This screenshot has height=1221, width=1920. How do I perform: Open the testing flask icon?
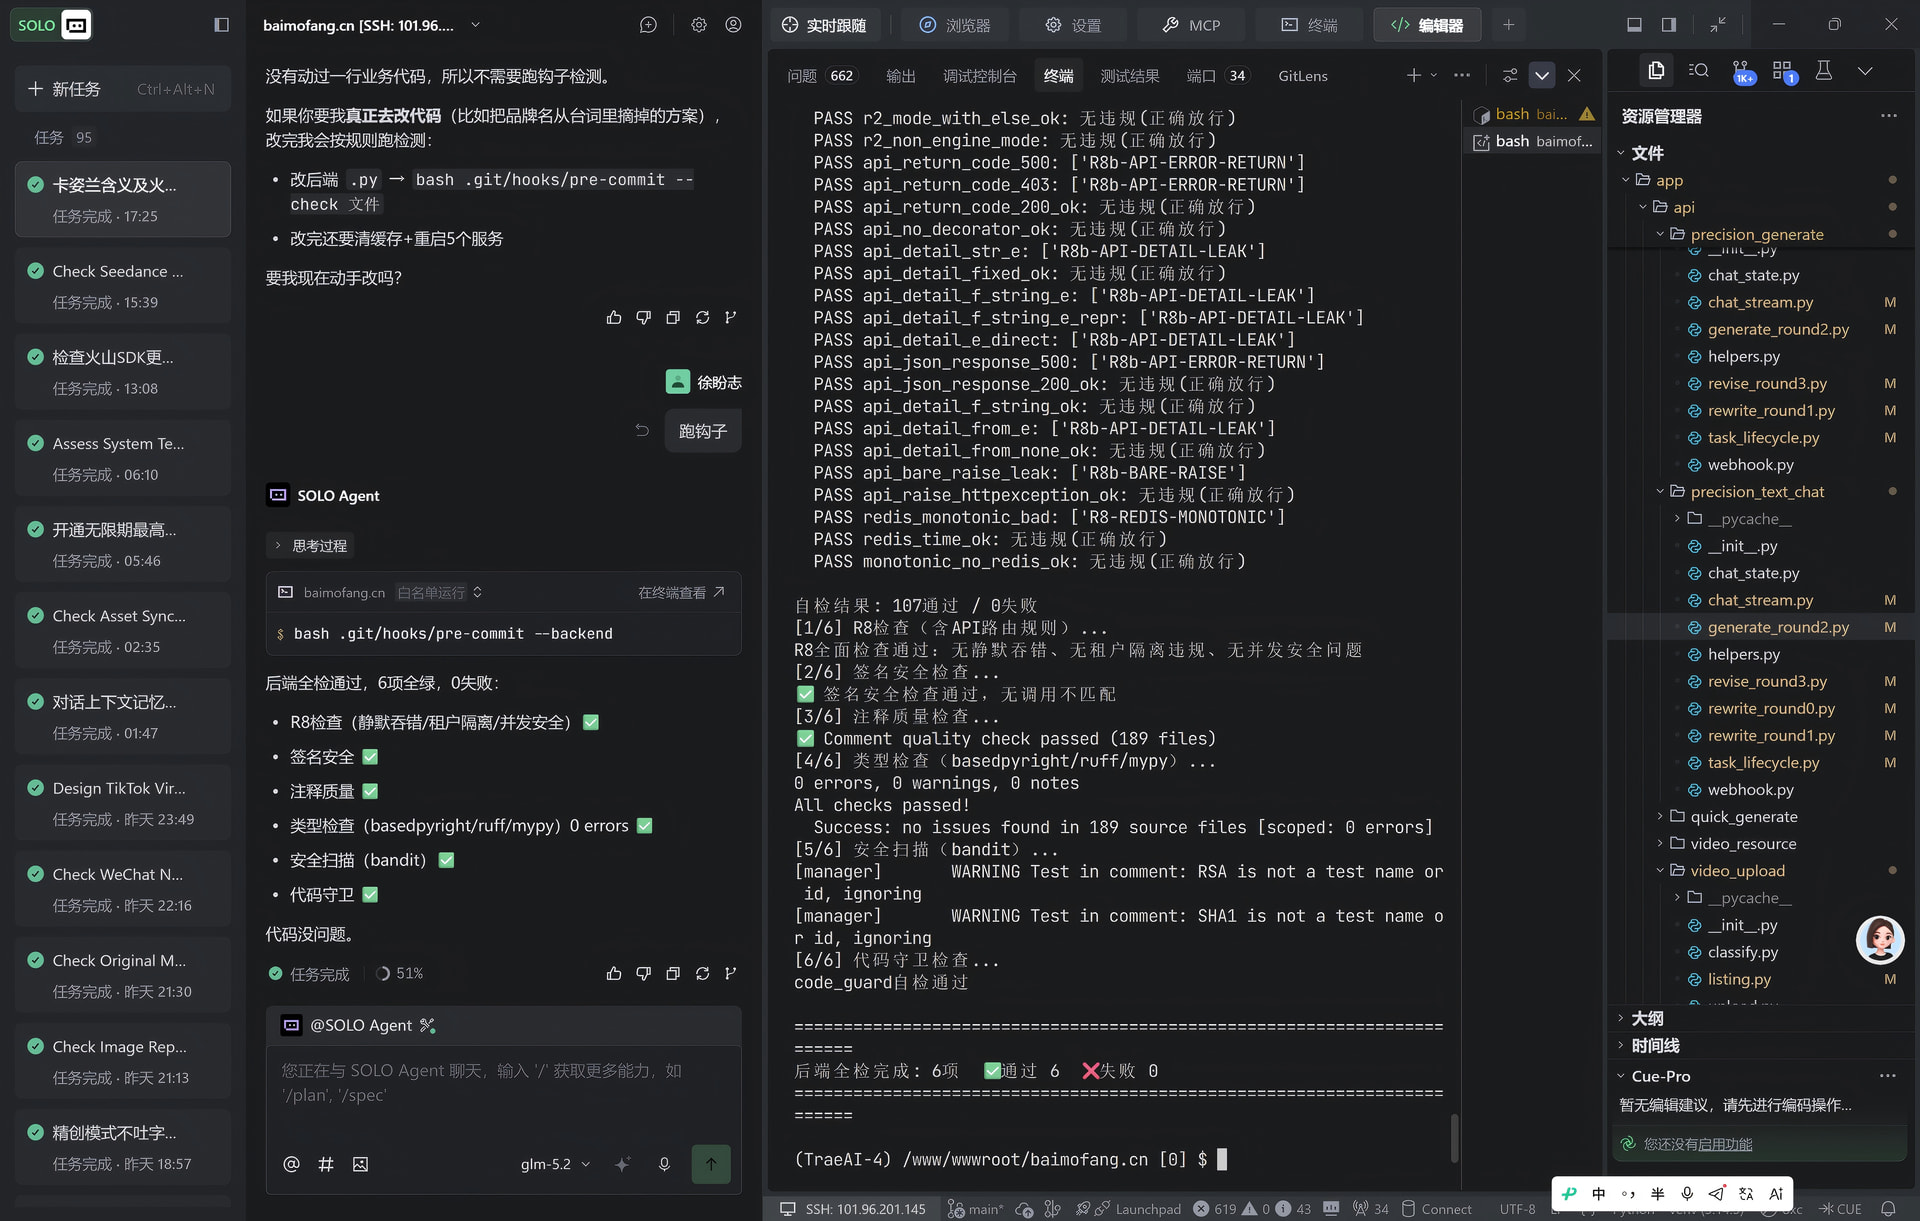1824,71
